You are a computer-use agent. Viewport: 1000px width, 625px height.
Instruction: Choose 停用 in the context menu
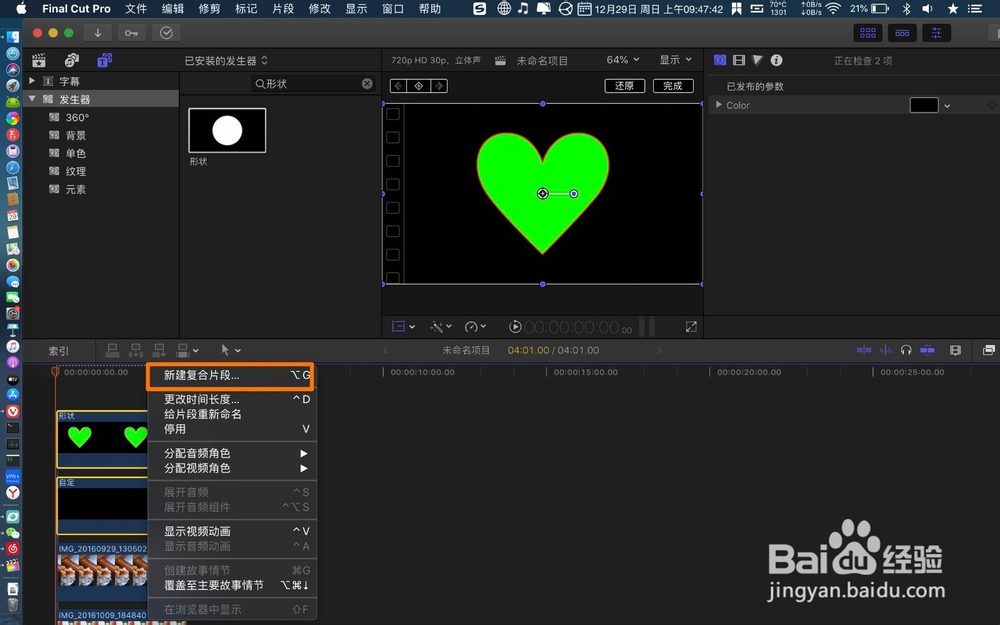point(232,429)
